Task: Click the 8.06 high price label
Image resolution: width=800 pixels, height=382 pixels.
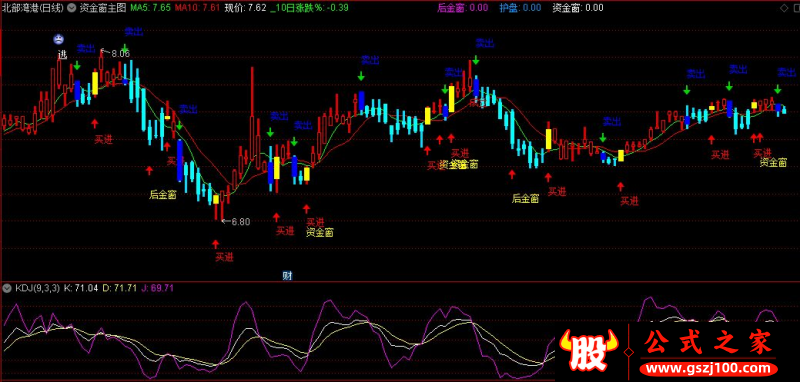Action: coord(120,53)
